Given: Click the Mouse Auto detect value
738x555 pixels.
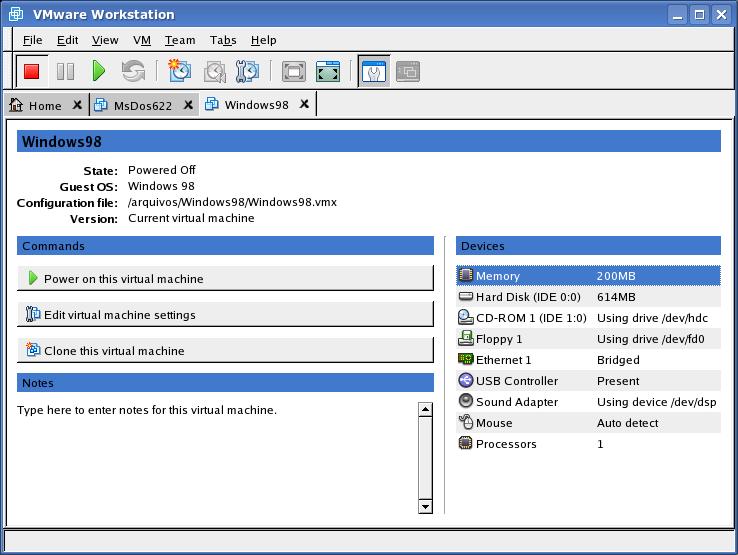Looking at the screenshot, I should 627,423.
